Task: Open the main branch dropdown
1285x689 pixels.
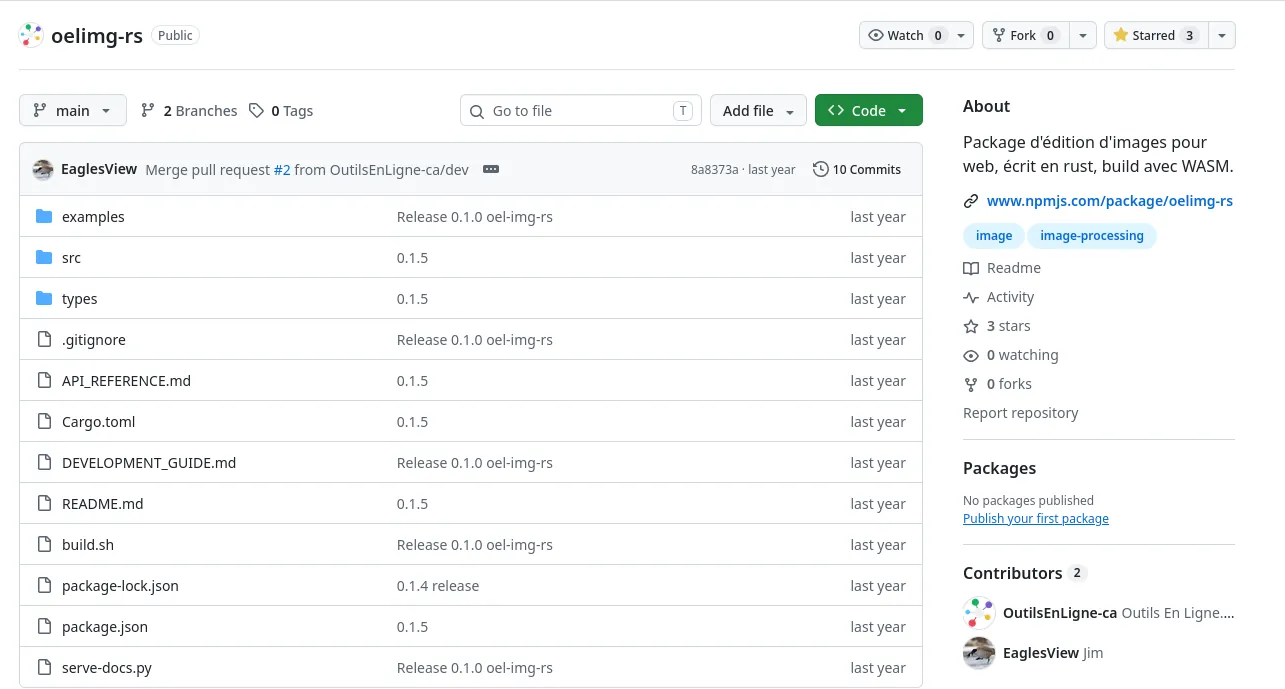Action: point(73,110)
